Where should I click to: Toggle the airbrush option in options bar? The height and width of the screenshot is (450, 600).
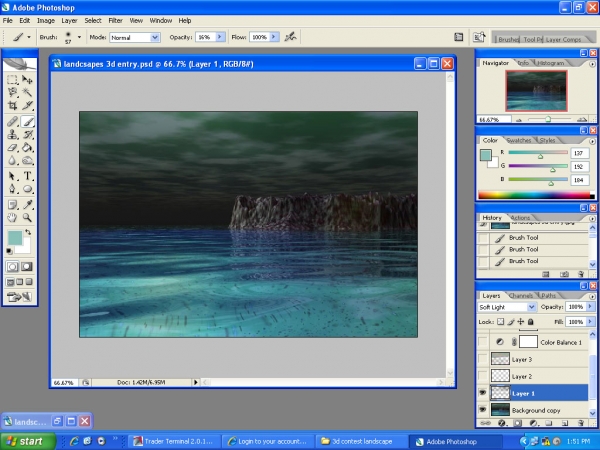click(x=290, y=37)
